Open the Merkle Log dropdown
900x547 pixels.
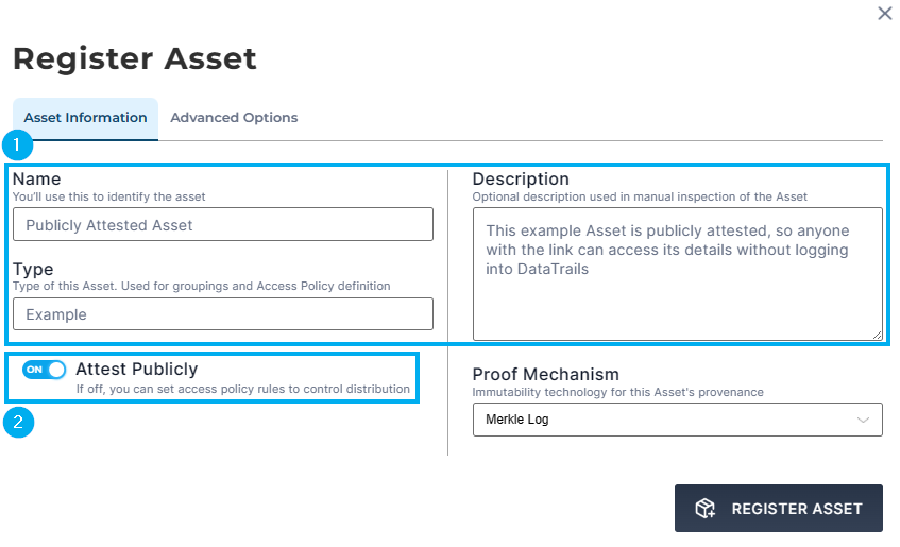pyautogui.click(x=677, y=420)
